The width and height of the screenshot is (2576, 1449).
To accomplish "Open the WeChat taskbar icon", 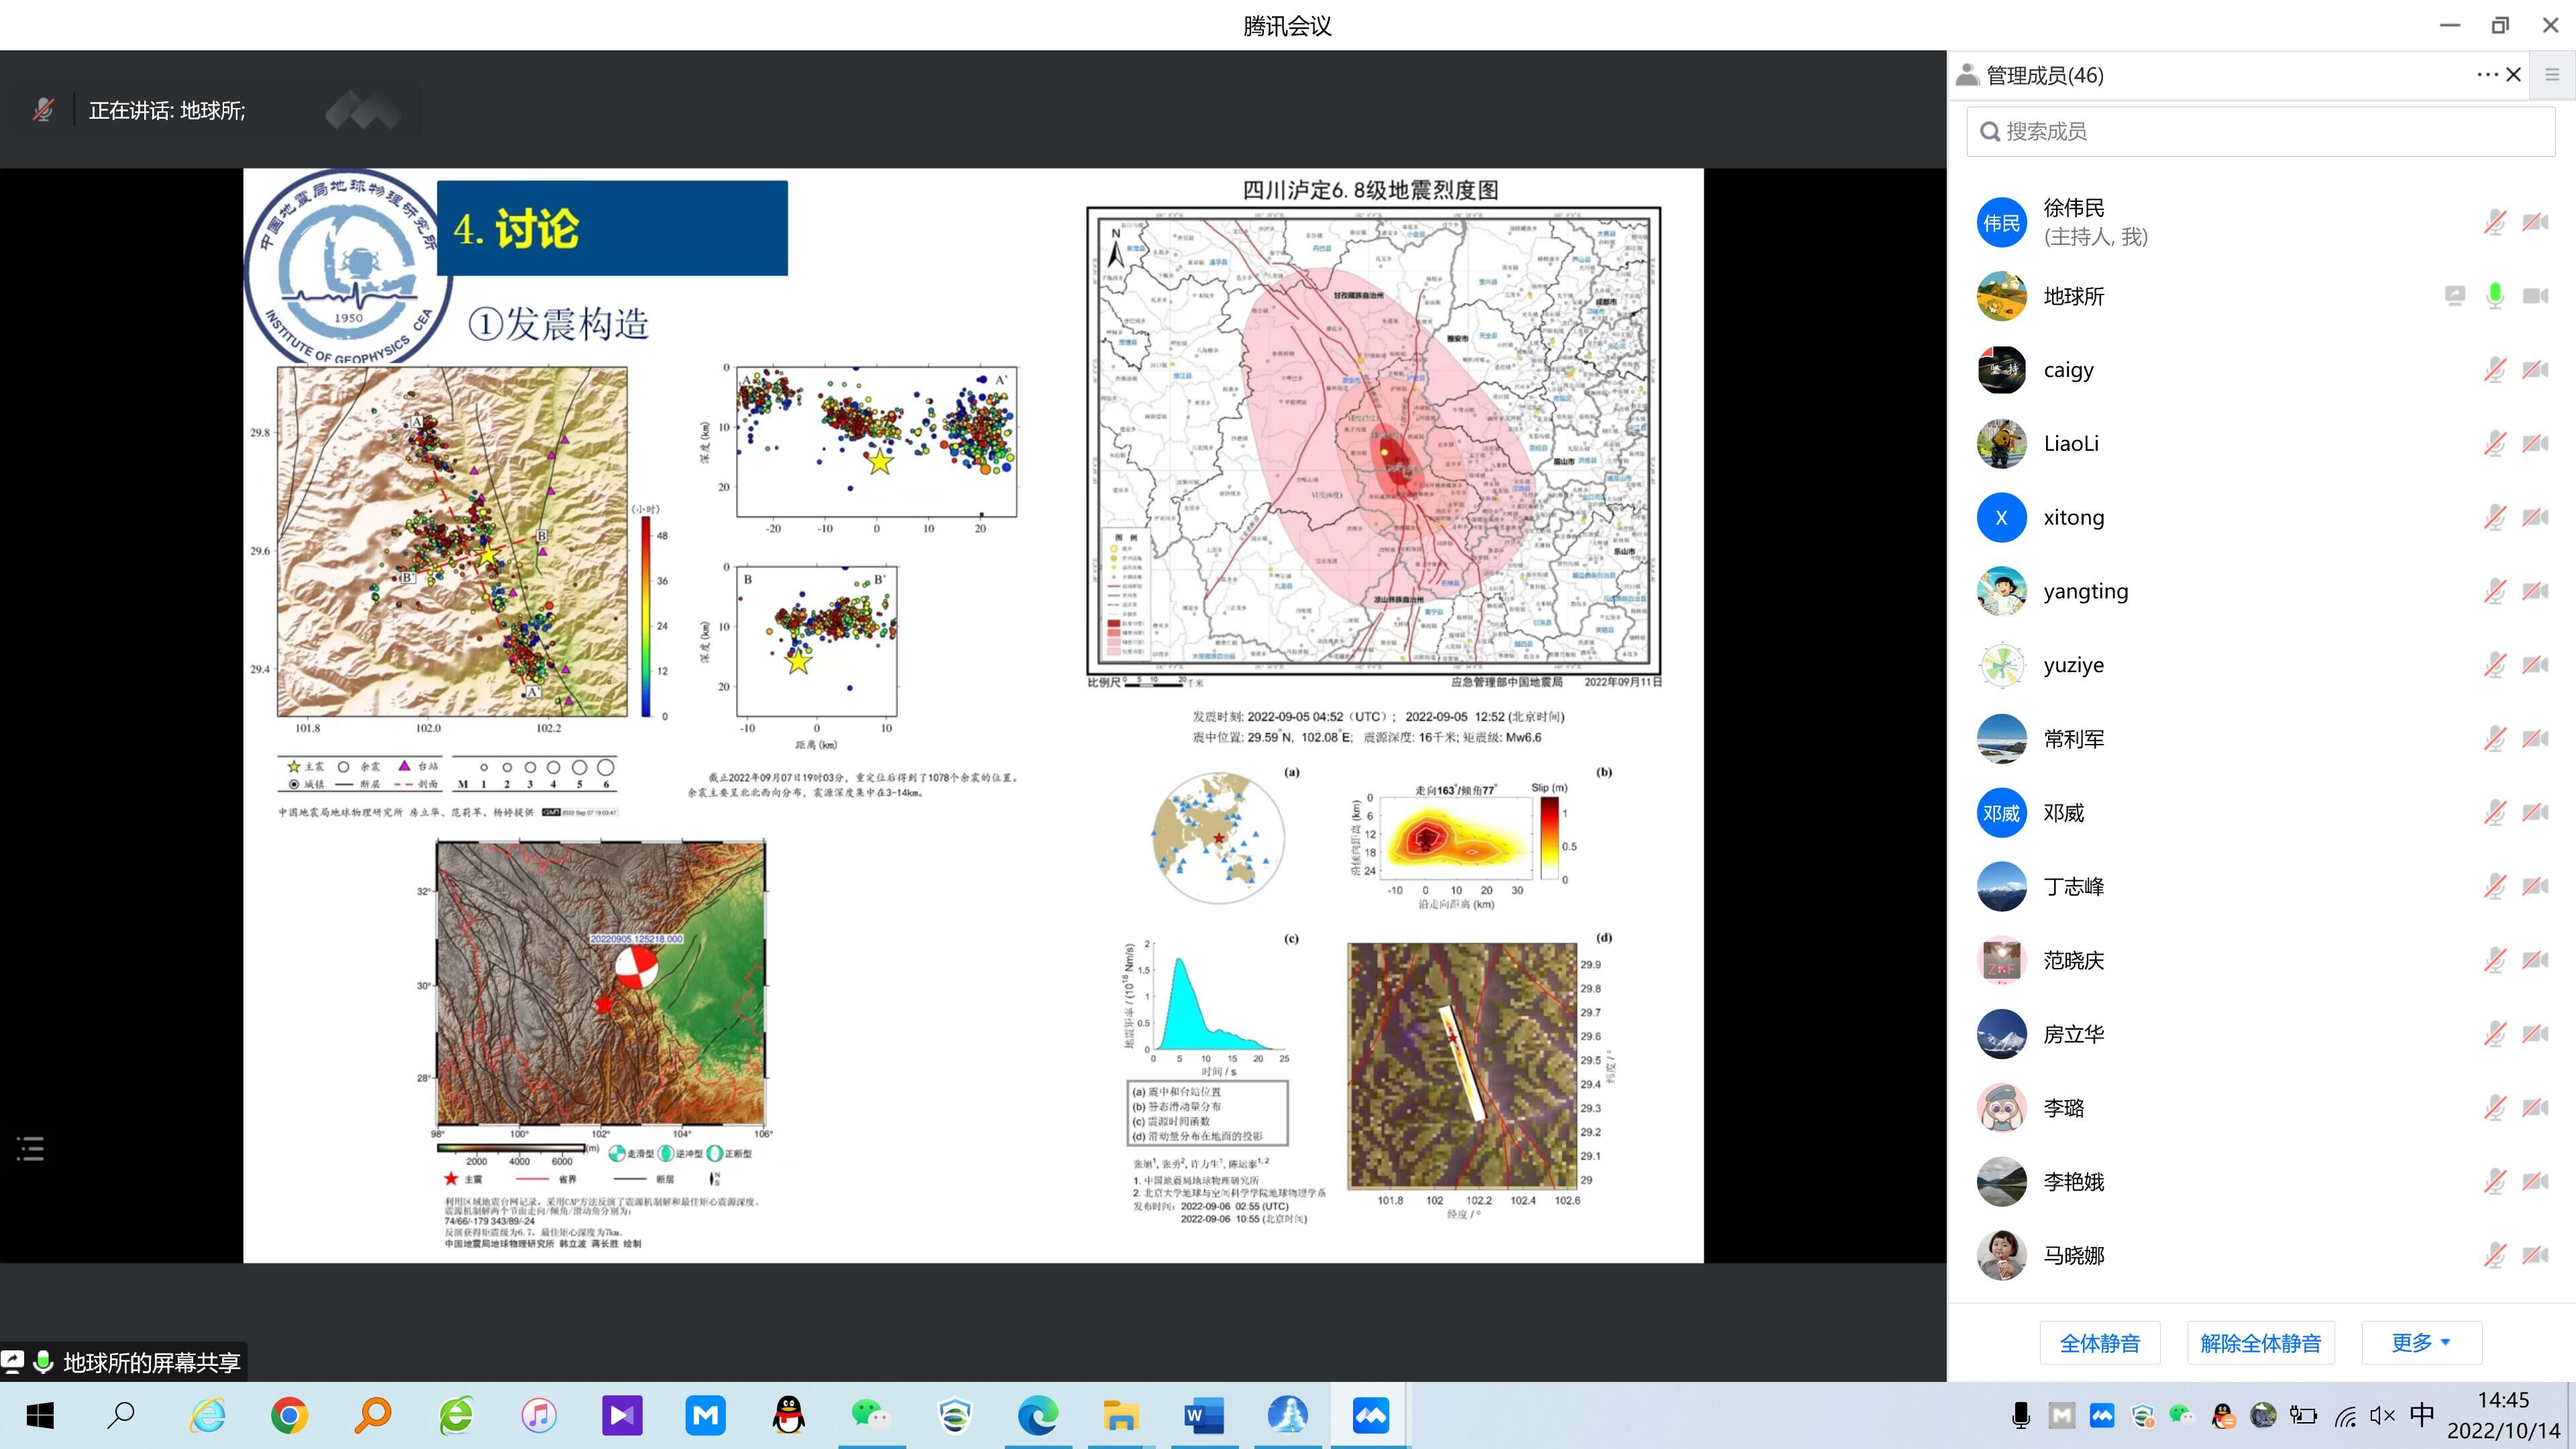I will [870, 1415].
